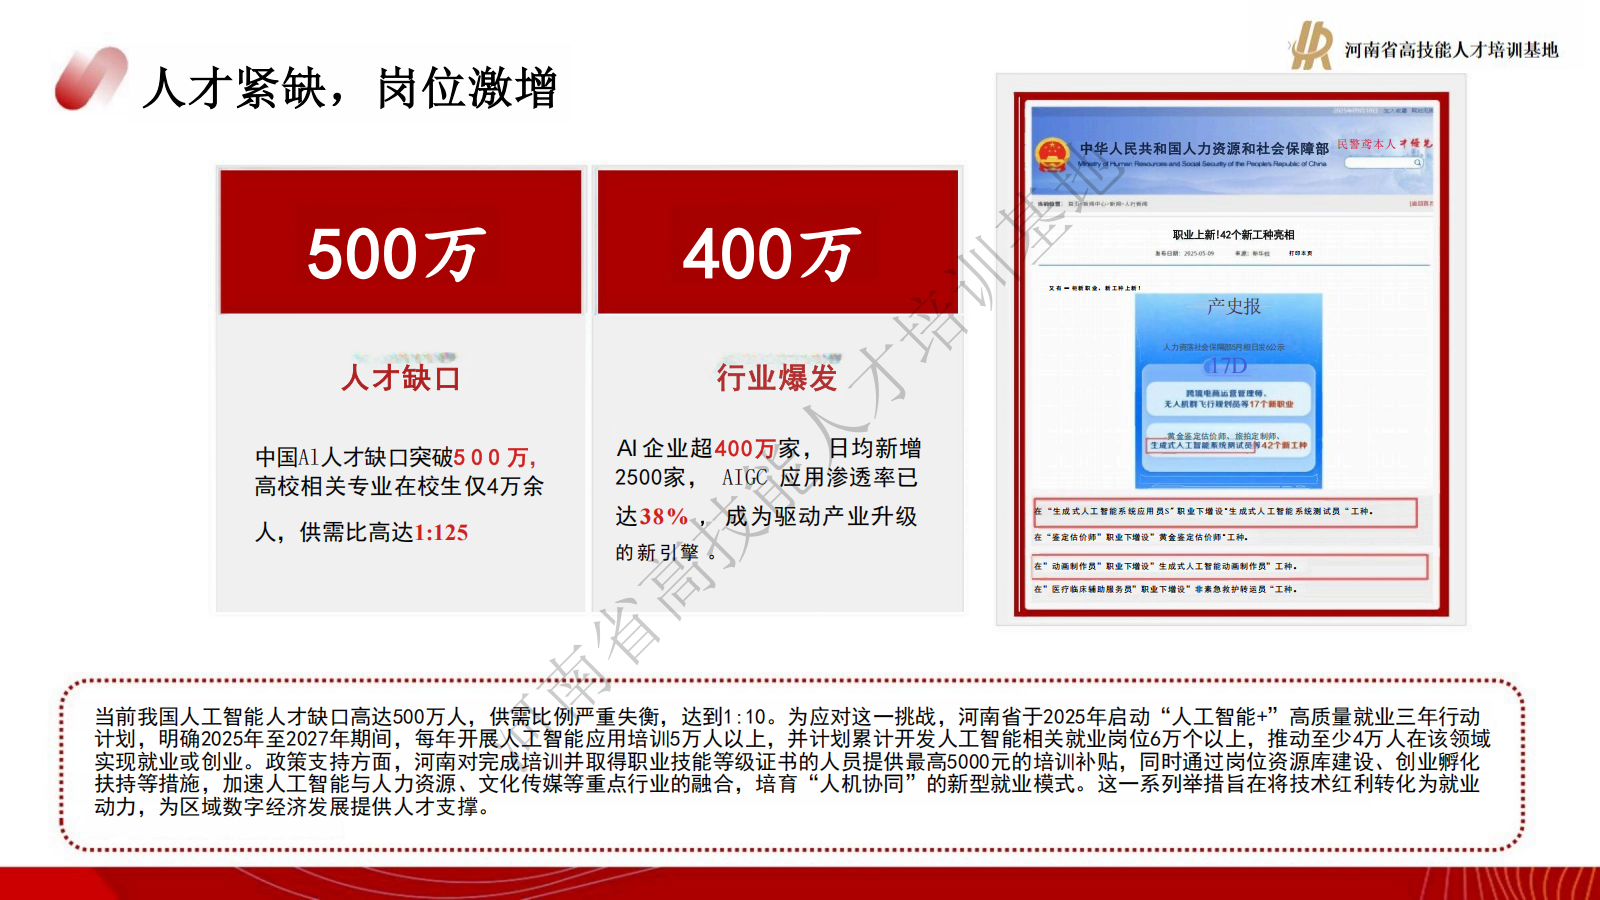Click the 17个新职业 card in the infographic

(x=1228, y=399)
